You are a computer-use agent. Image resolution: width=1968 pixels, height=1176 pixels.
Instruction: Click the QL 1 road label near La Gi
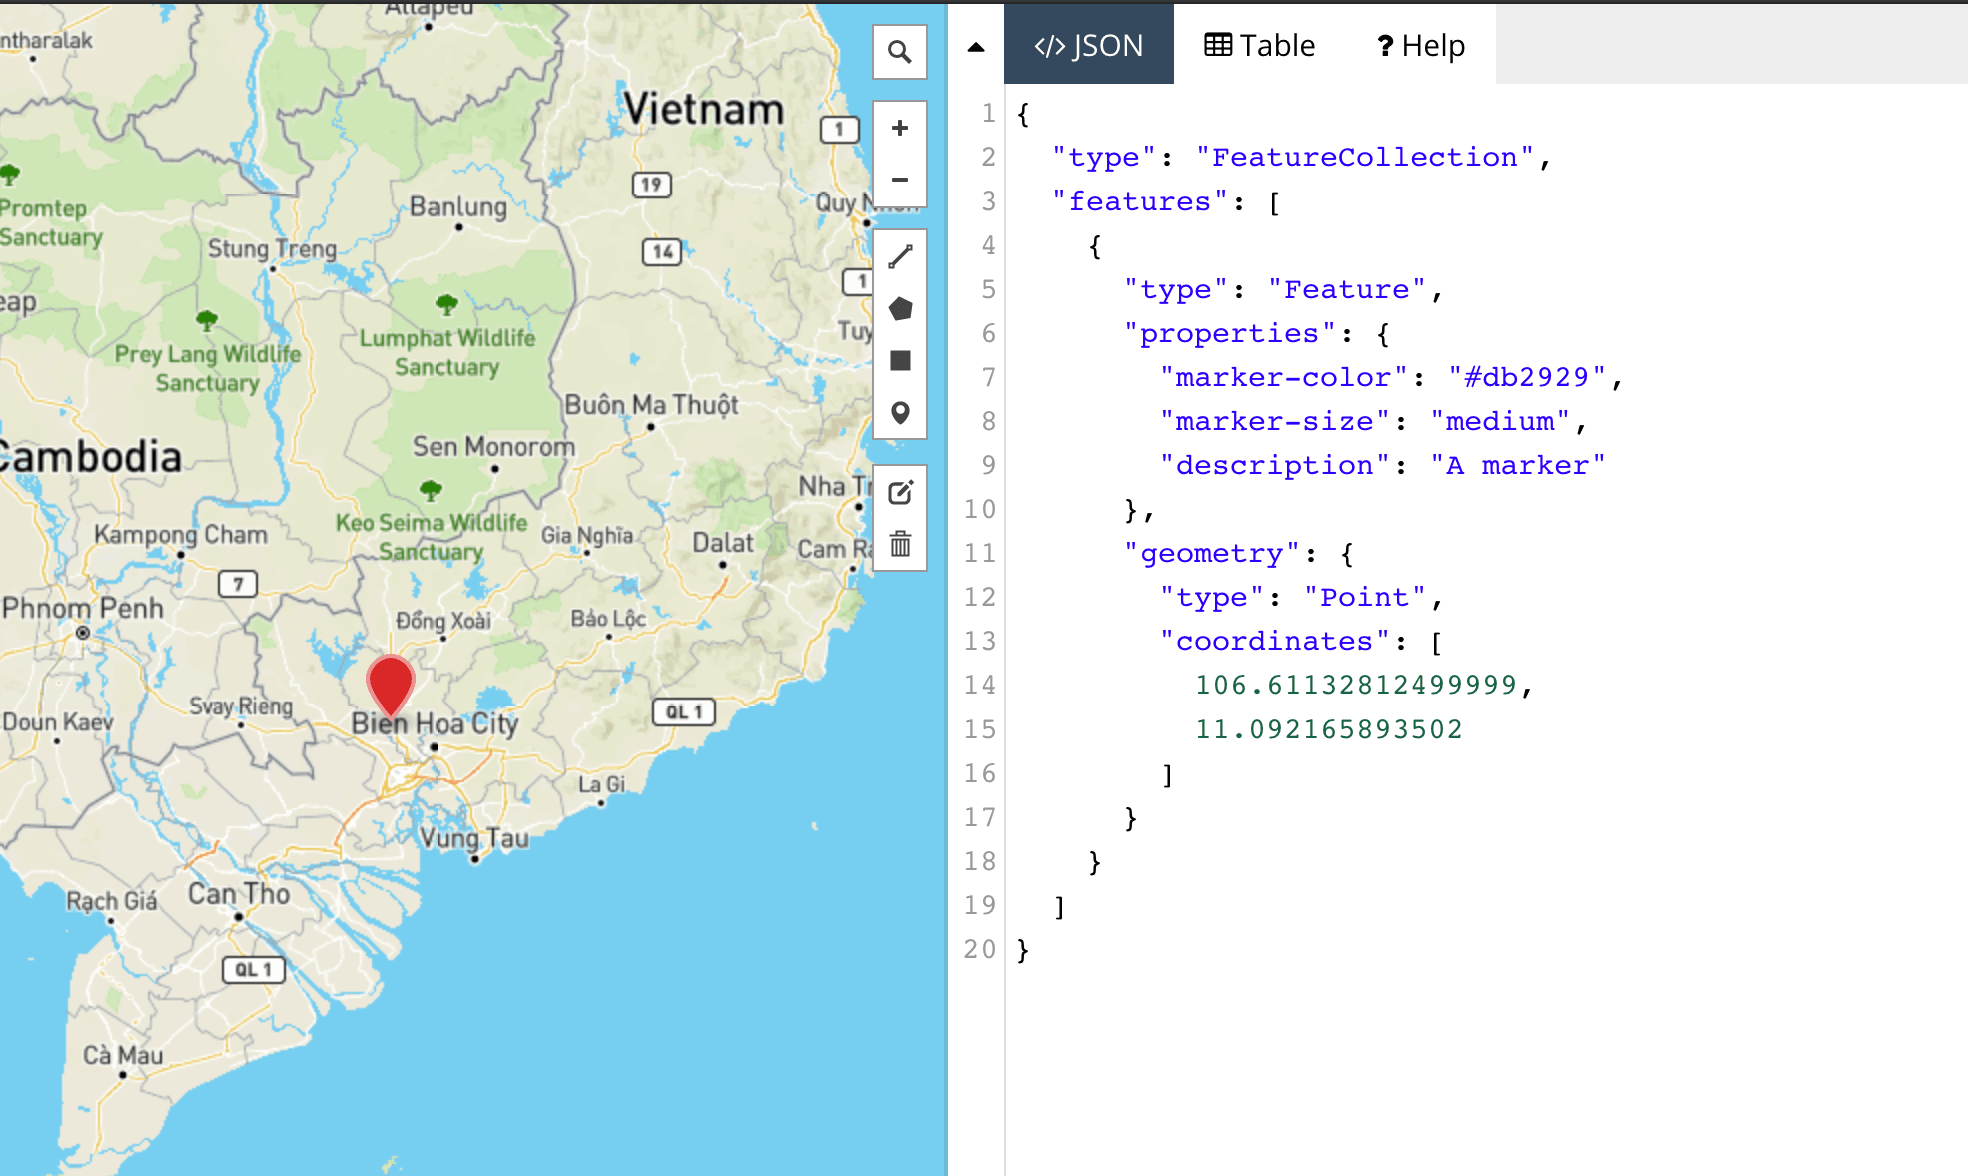[x=683, y=711]
